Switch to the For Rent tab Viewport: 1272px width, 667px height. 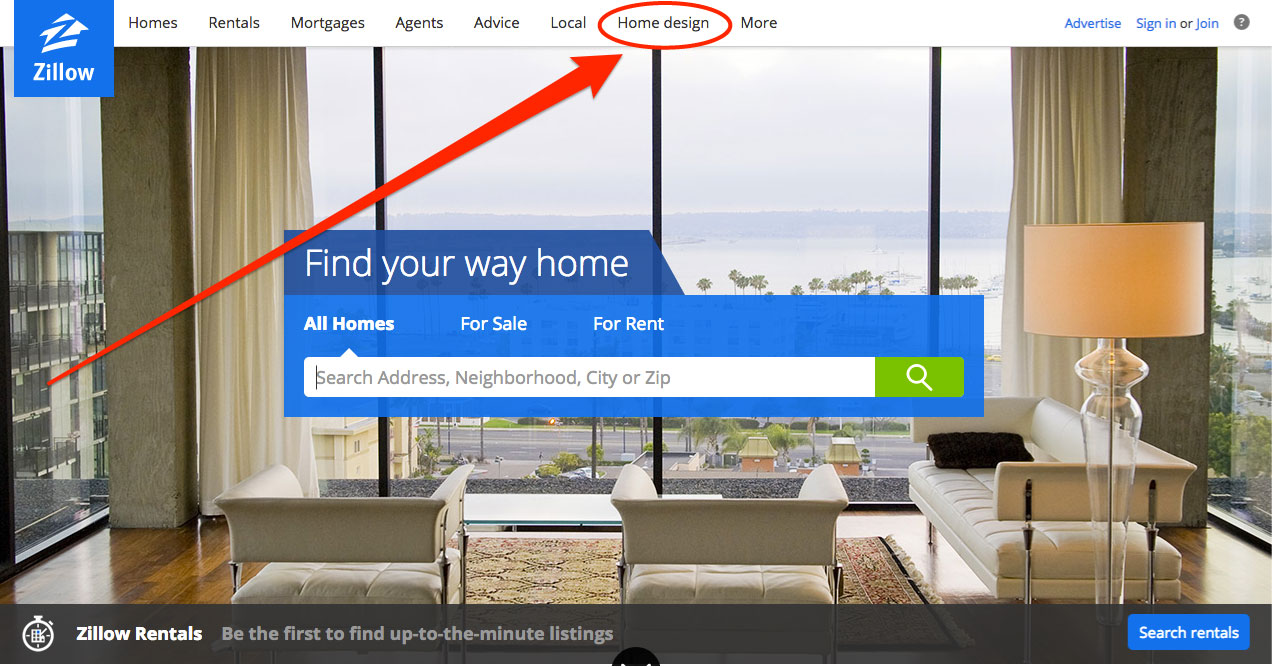(629, 323)
